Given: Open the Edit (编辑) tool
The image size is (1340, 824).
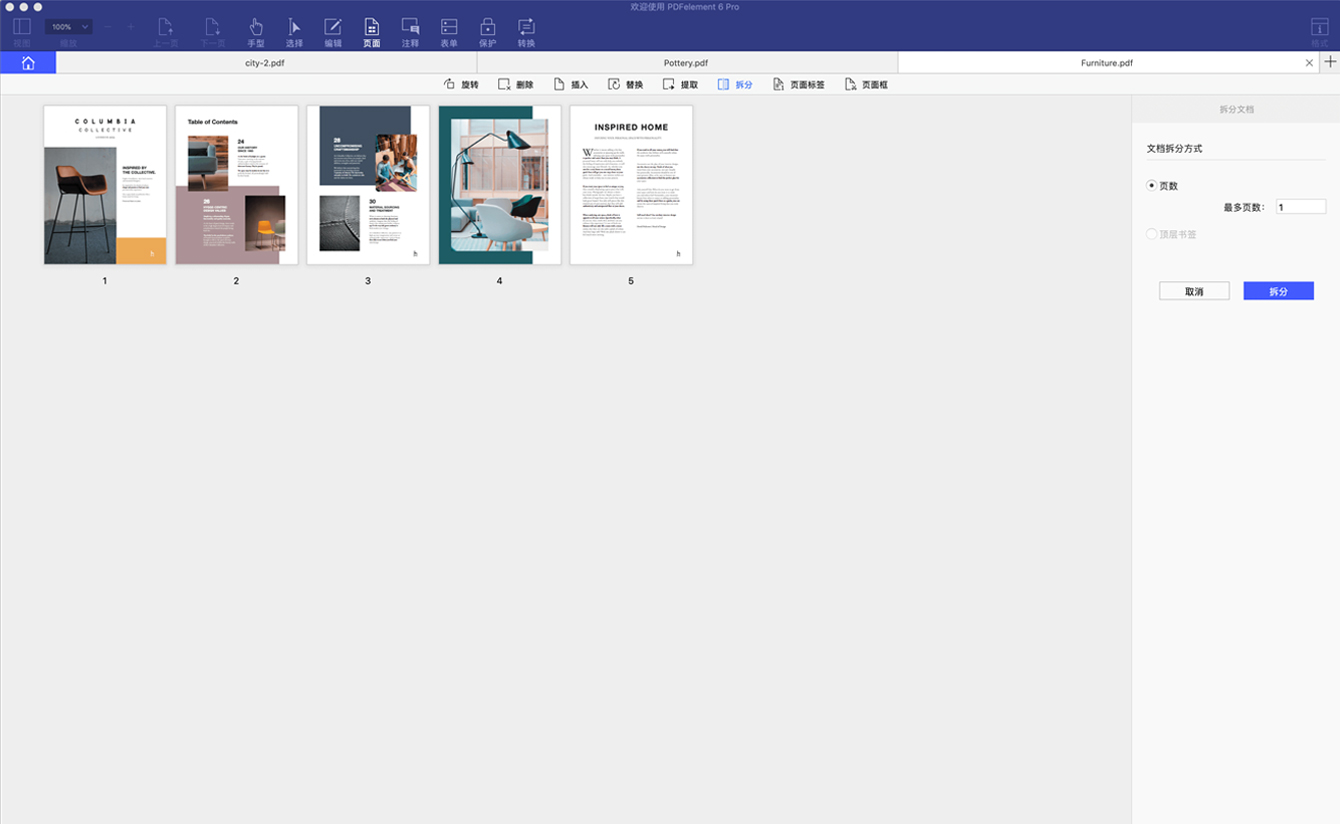Looking at the screenshot, I should (333, 31).
